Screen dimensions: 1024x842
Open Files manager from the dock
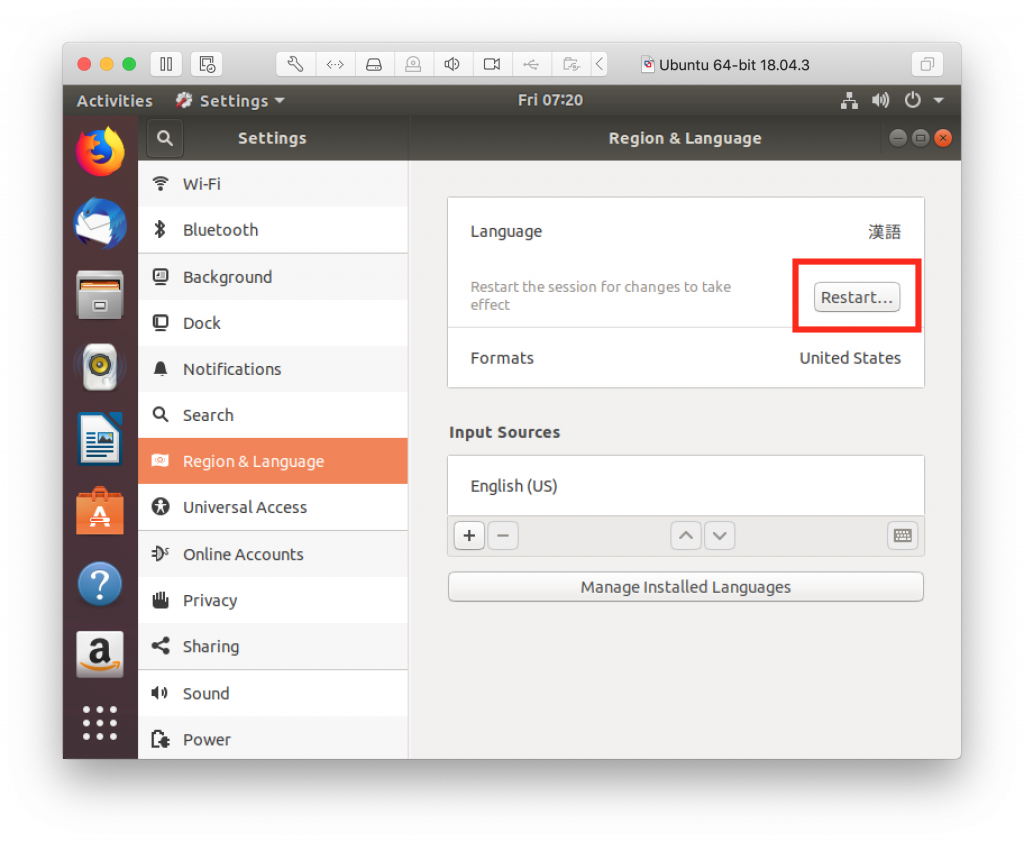pos(100,295)
